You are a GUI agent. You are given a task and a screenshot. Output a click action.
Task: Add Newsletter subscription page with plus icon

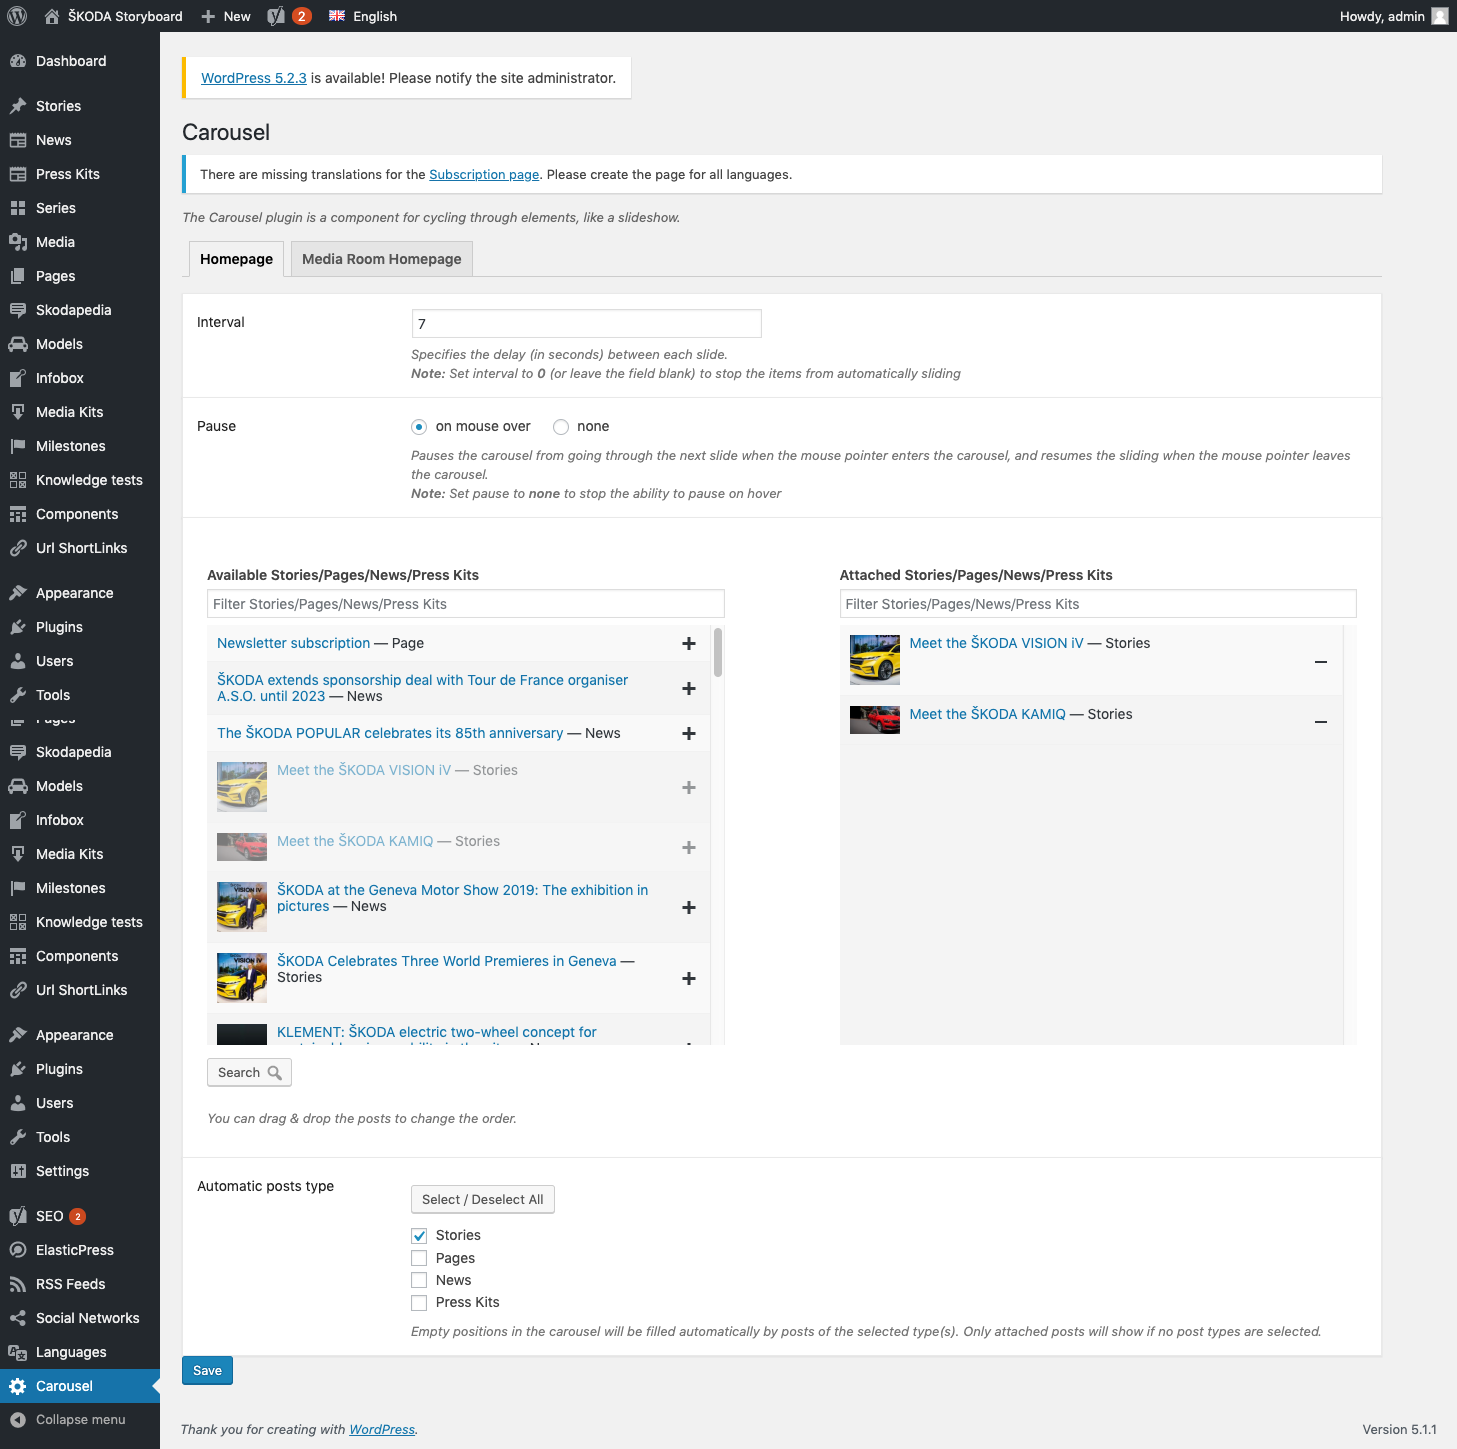tap(688, 644)
